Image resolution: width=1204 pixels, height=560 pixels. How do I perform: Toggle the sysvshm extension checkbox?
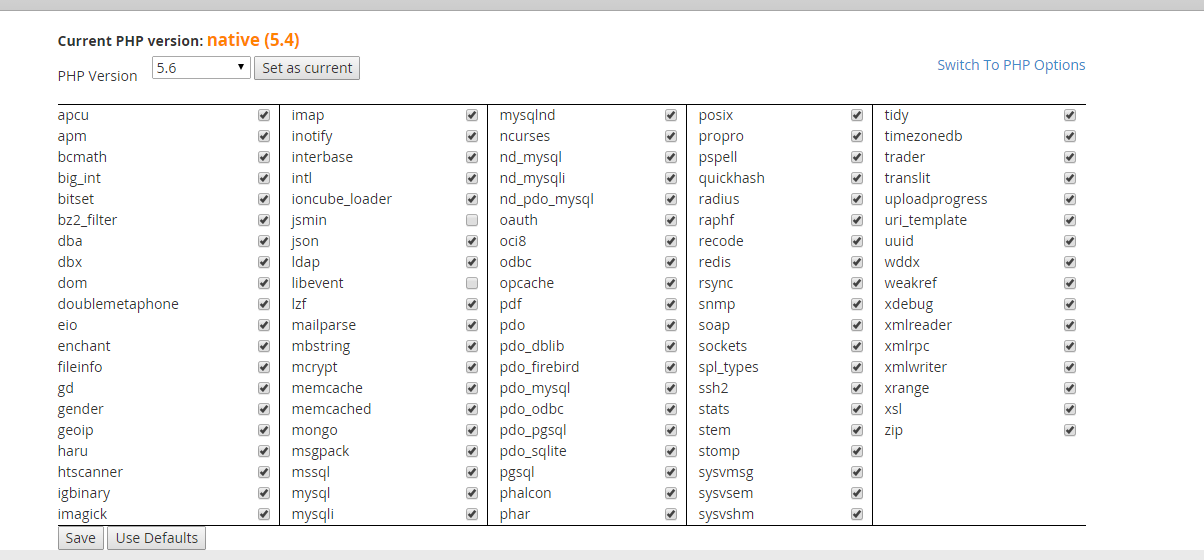tap(857, 514)
